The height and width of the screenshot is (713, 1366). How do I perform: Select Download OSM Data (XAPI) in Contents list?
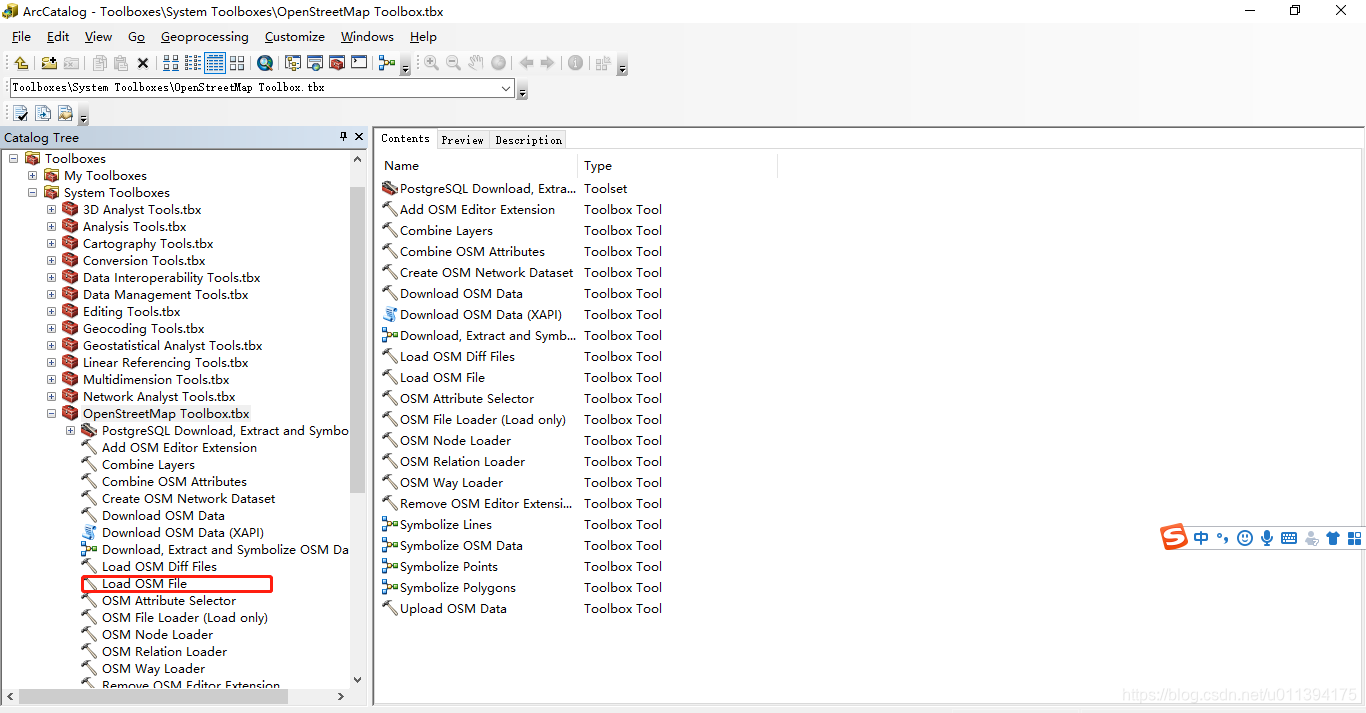481,315
